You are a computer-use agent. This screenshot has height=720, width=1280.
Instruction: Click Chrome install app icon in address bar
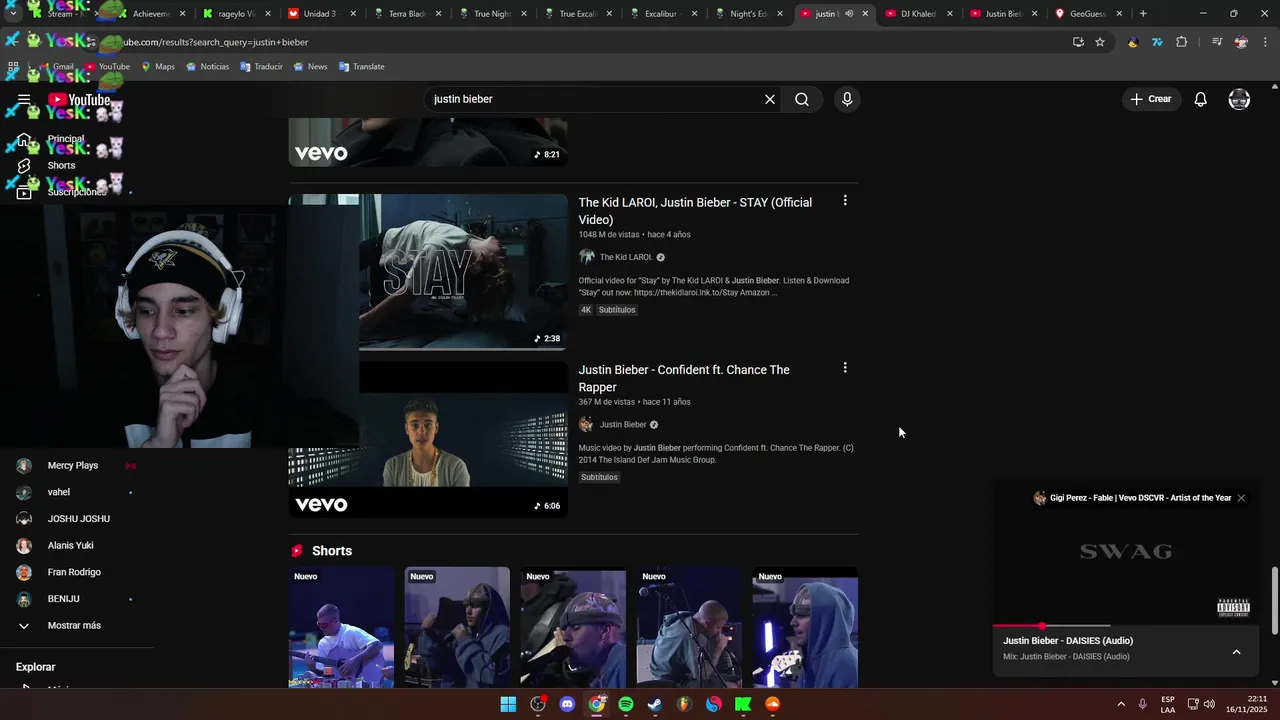tap(1078, 42)
